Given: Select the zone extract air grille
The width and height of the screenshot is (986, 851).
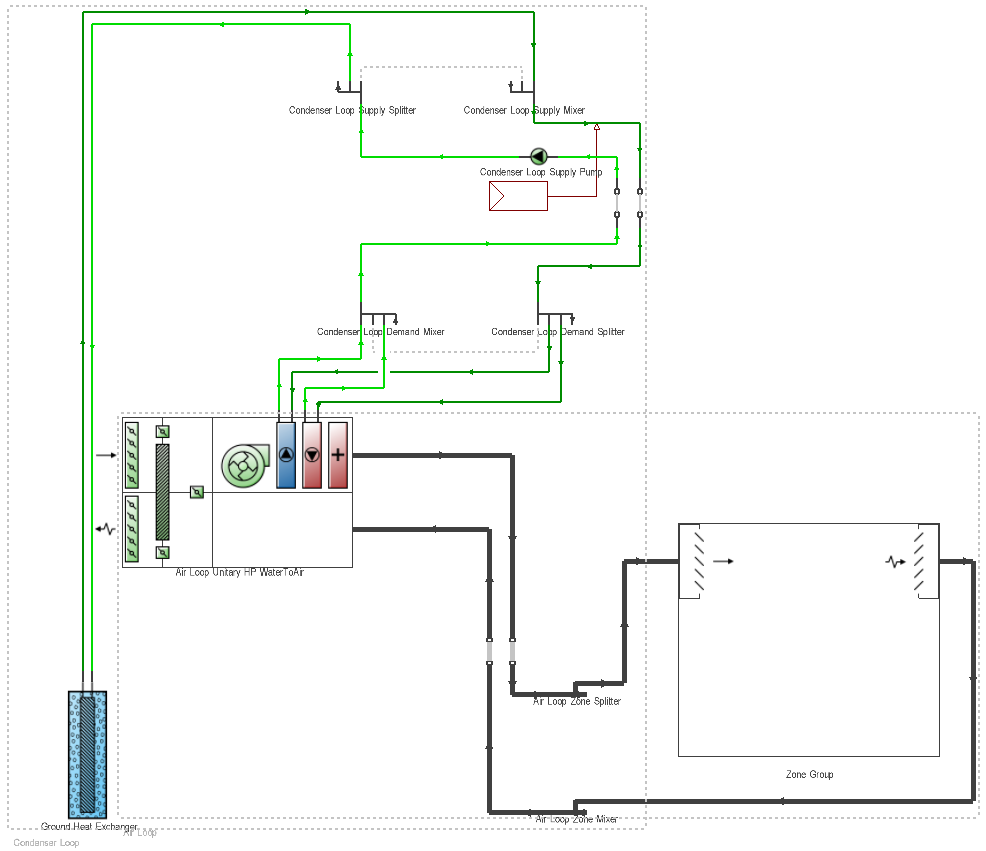Looking at the screenshot, I should coord(927,561).
